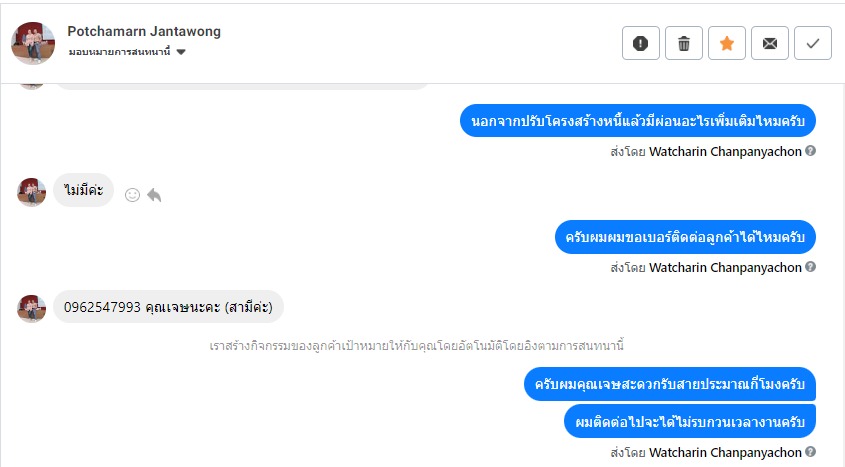Click the 0962547993 phone number message

coord(168,306)
